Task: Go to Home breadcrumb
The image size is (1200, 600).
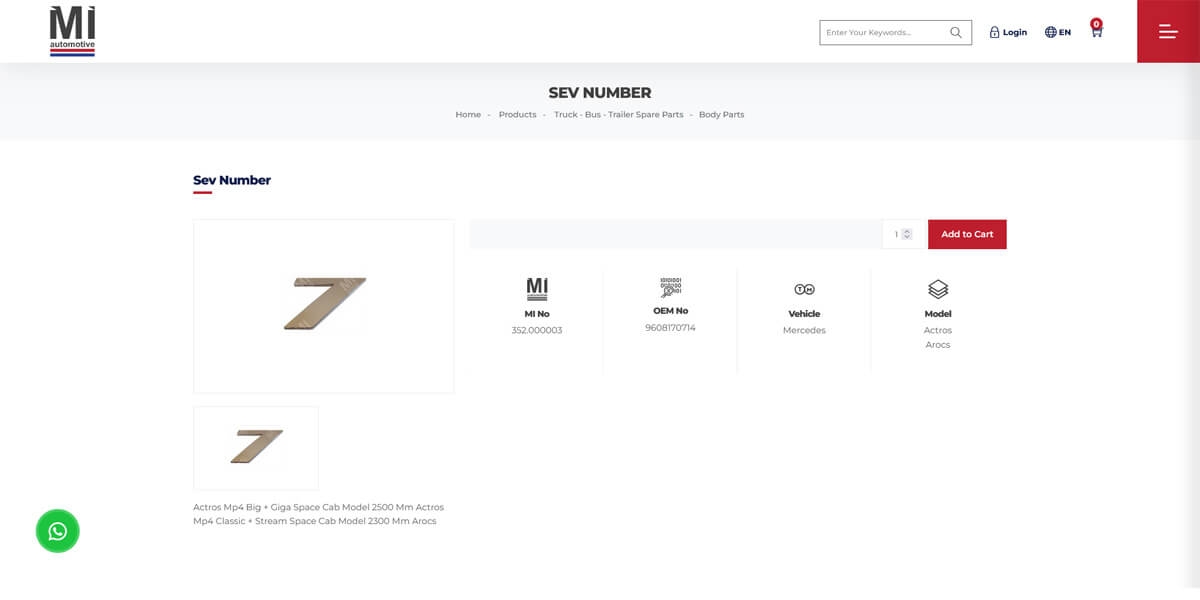Action: (x=468, y=115)
